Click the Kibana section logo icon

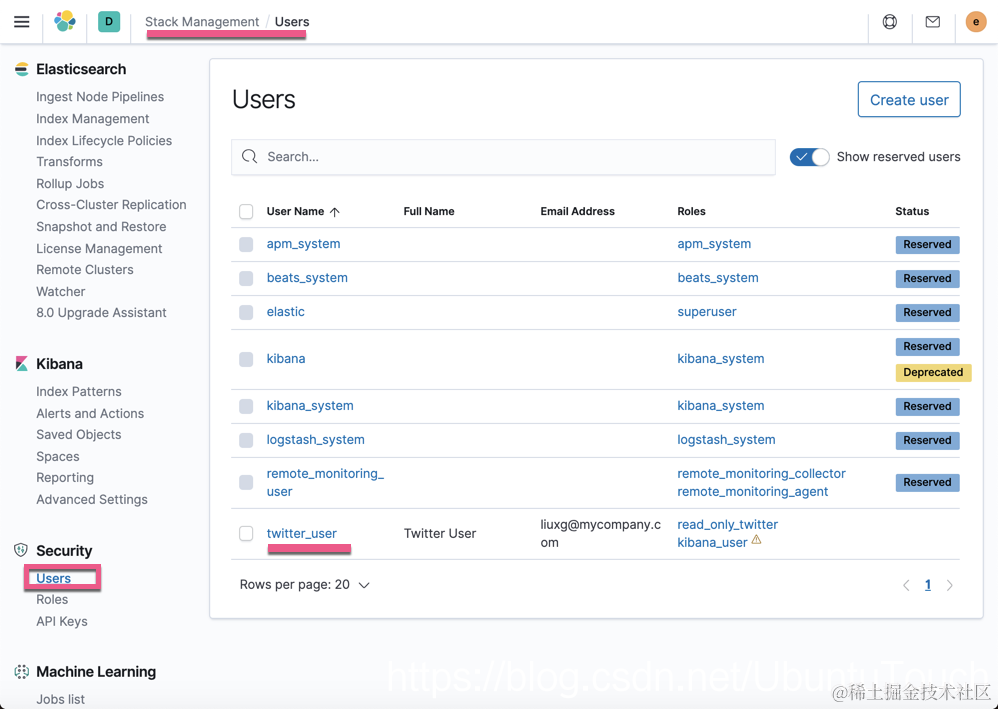(22, 364)
